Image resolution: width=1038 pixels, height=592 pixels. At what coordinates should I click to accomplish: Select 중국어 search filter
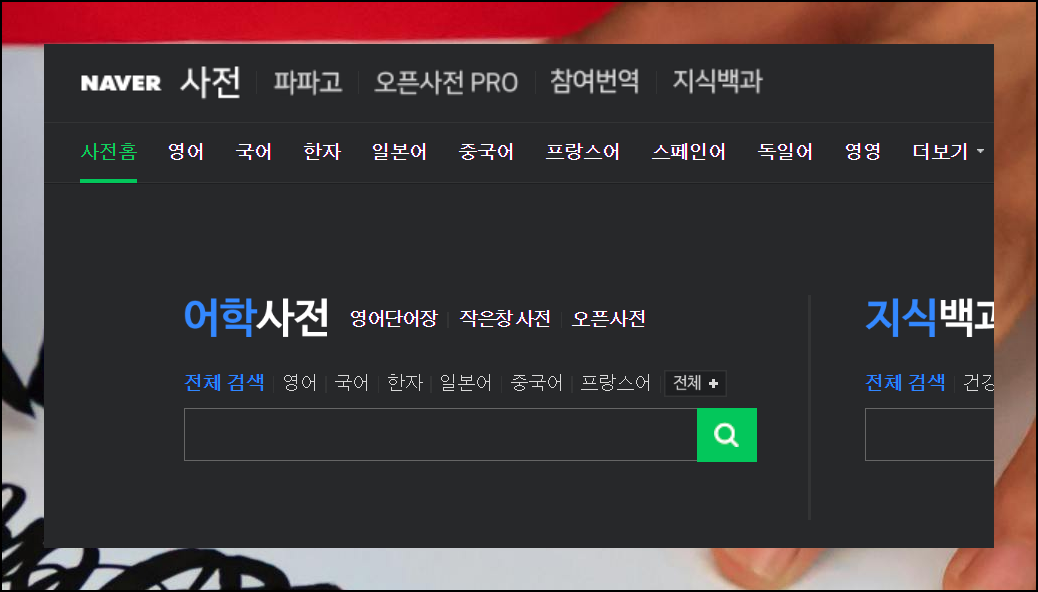coord(536,383)
